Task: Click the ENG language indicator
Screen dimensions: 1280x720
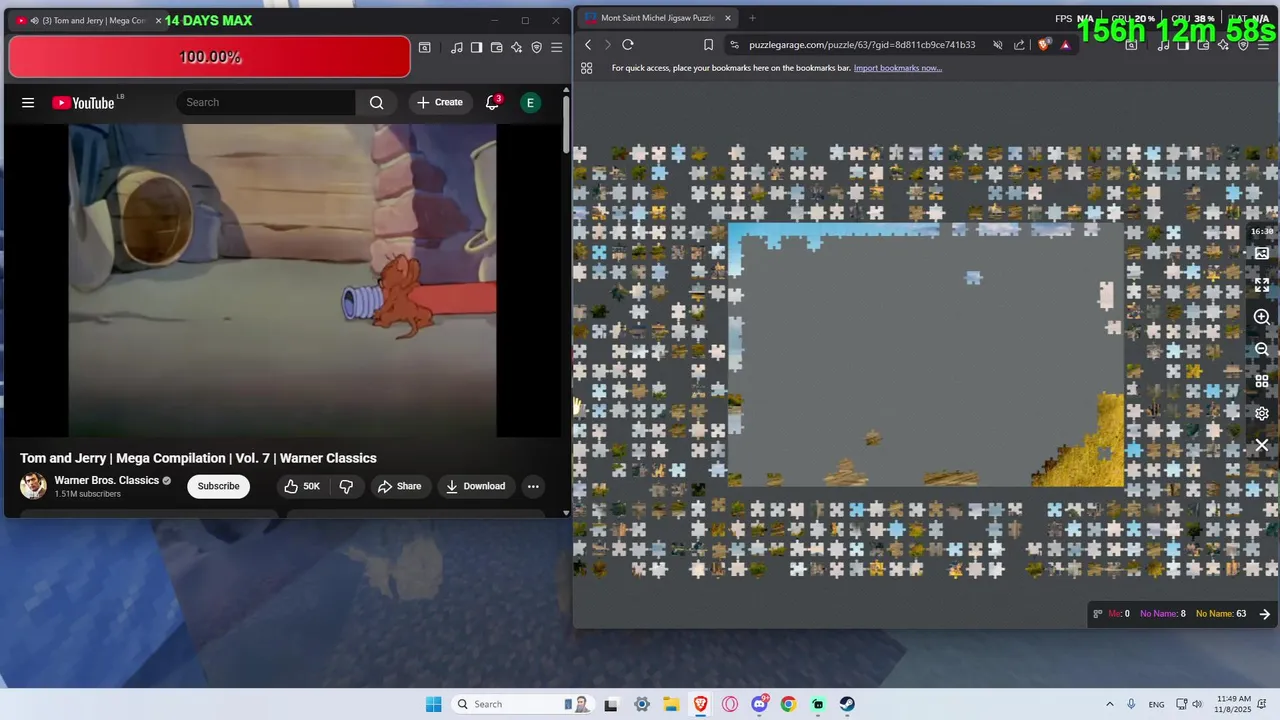Action: 1156,704
